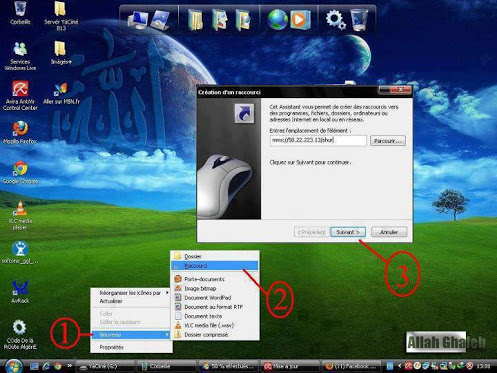Select the Aller sur MSN.fr shortcut
Viewport: 497px width, 373px height.
tap(61, 93)
